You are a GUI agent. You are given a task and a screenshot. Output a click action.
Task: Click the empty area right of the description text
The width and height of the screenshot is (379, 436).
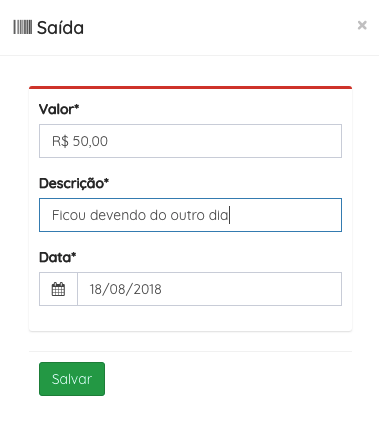[285, 215]
